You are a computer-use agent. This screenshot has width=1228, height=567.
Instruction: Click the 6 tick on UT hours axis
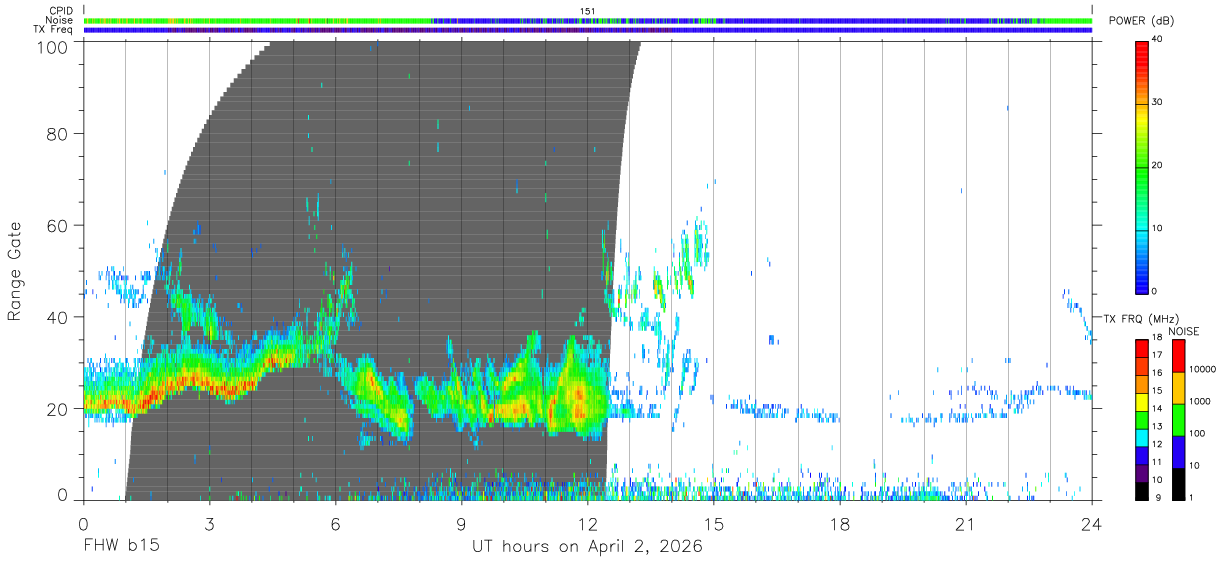coord(335,524)
